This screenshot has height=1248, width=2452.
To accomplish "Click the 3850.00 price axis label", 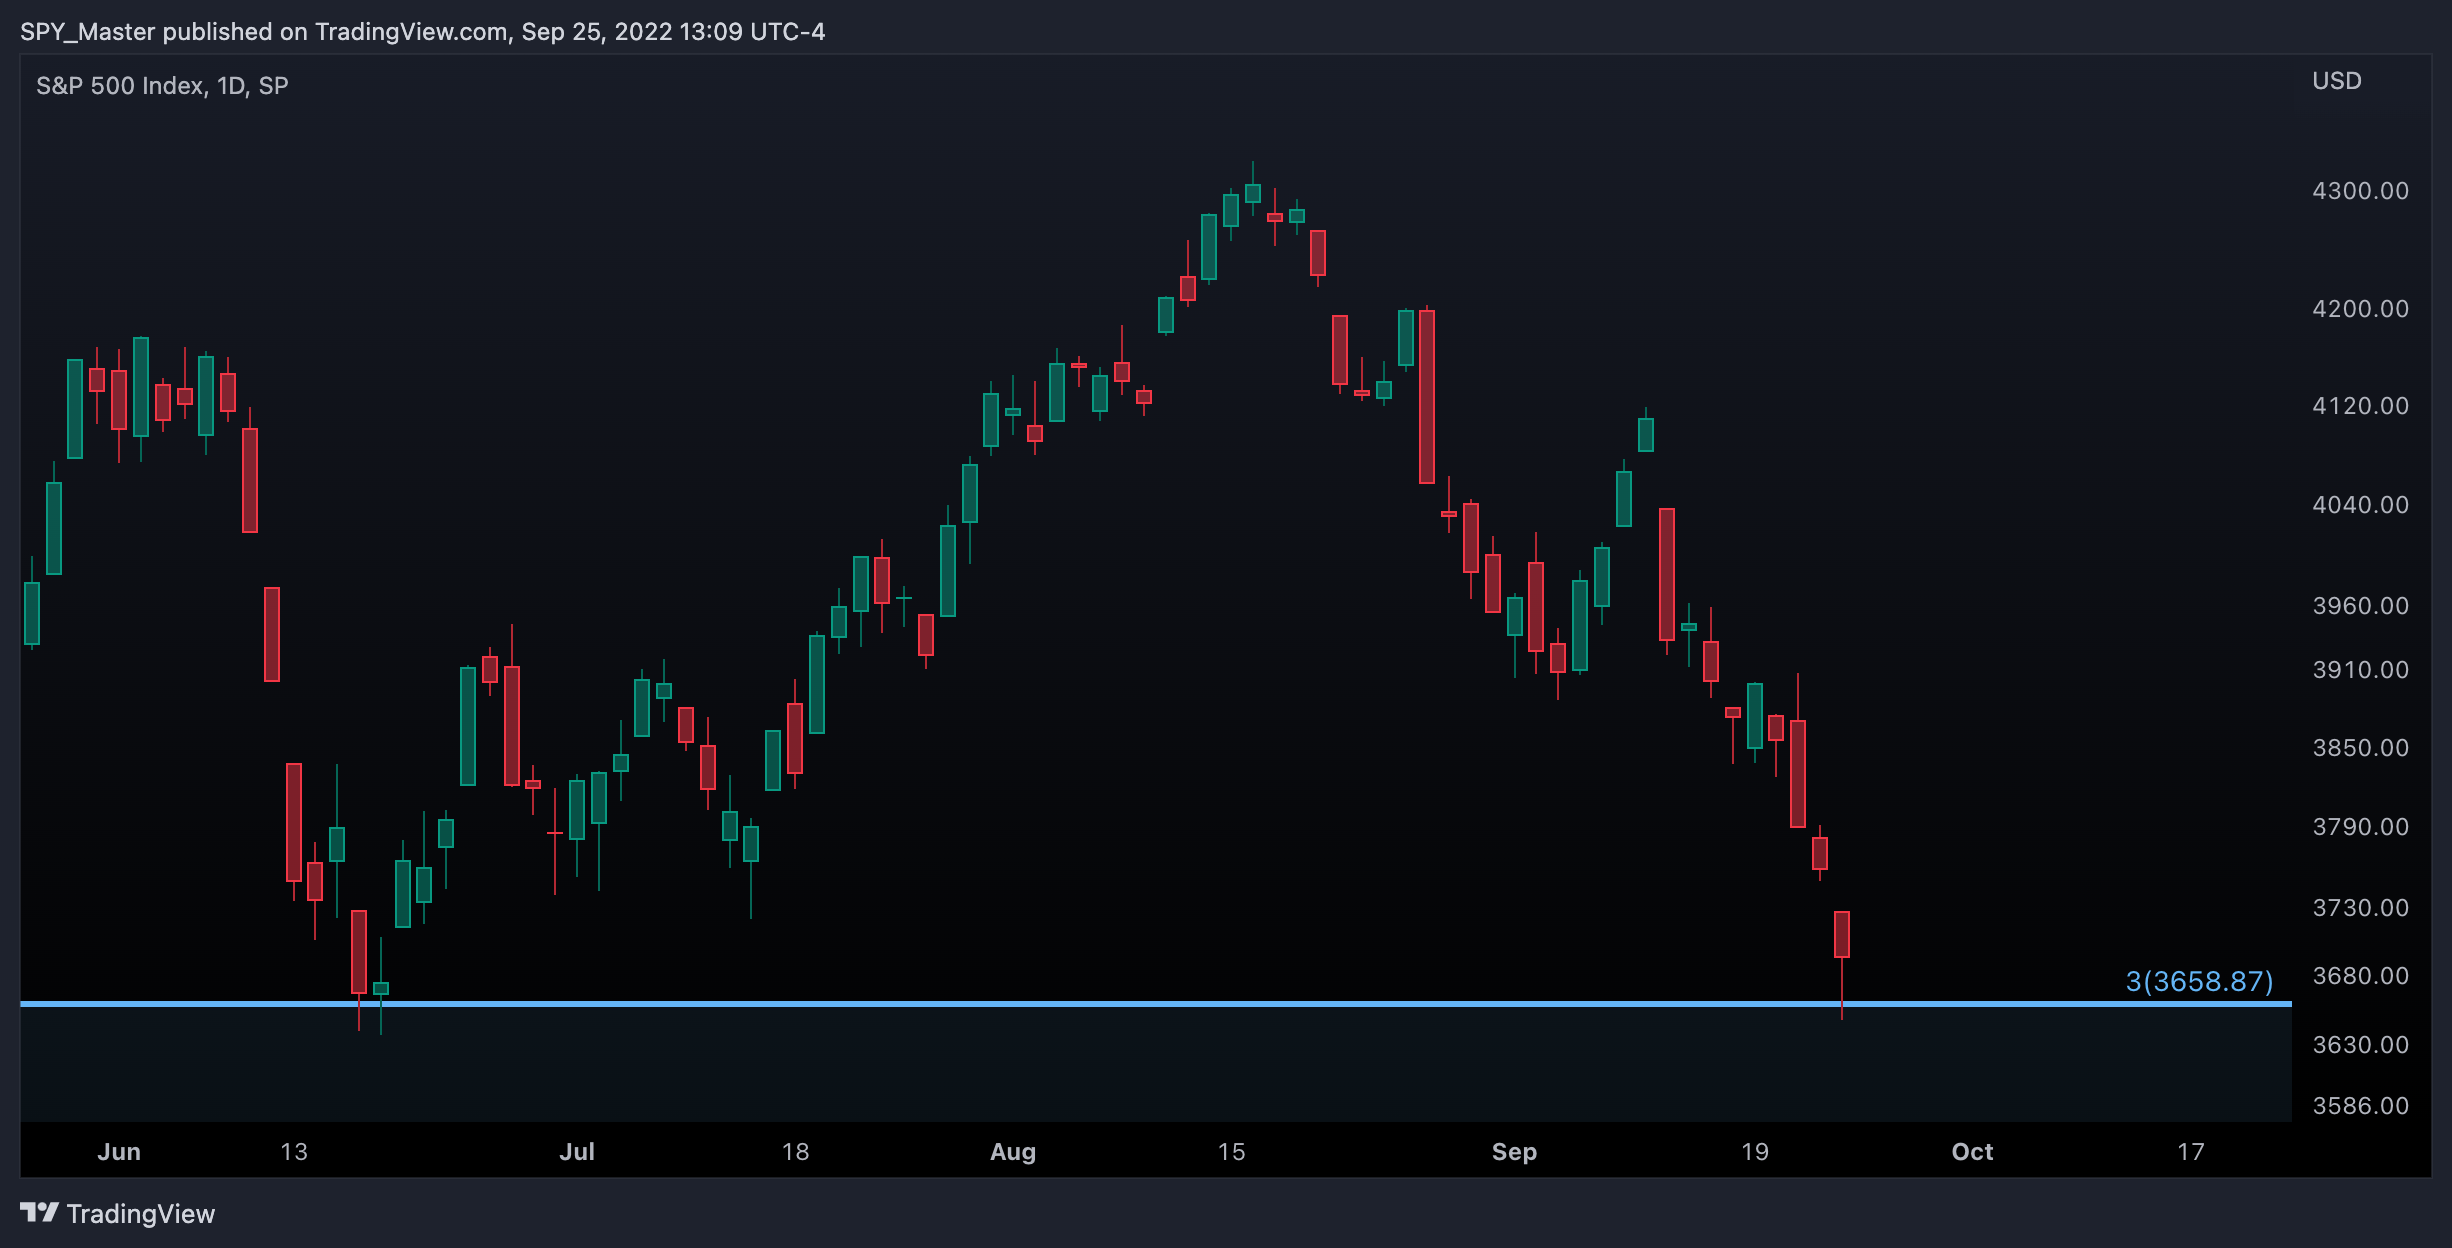I will [x=2360, y=748].
